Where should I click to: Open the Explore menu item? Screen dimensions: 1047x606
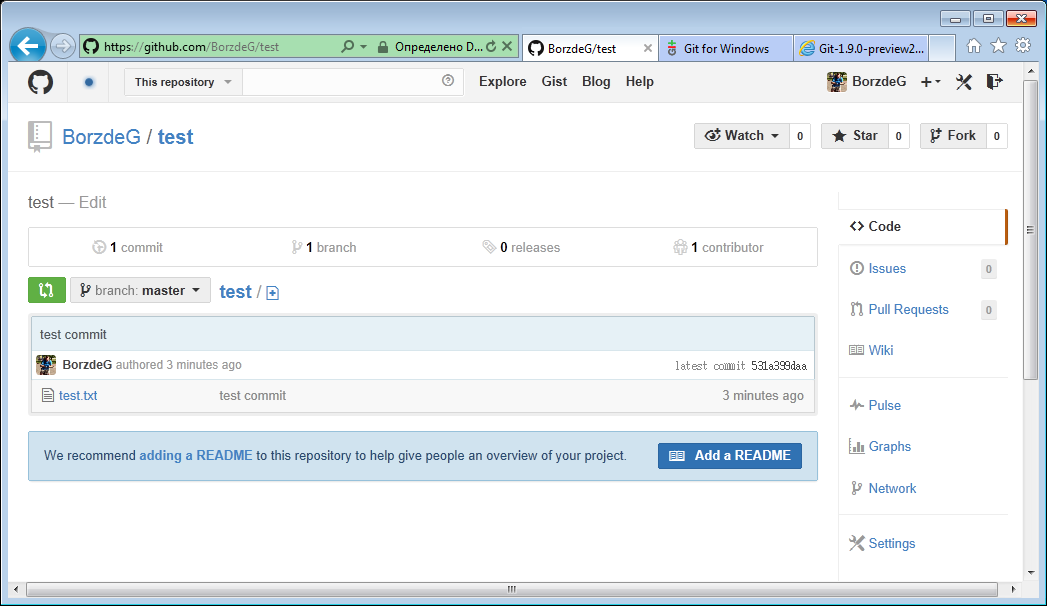[x=503, y=81]
